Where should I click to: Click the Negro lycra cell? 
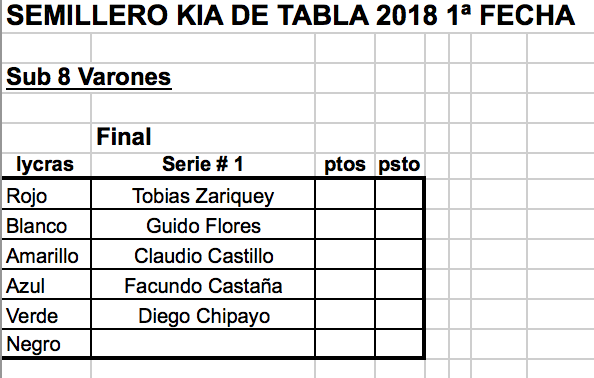tap(46, 343)
